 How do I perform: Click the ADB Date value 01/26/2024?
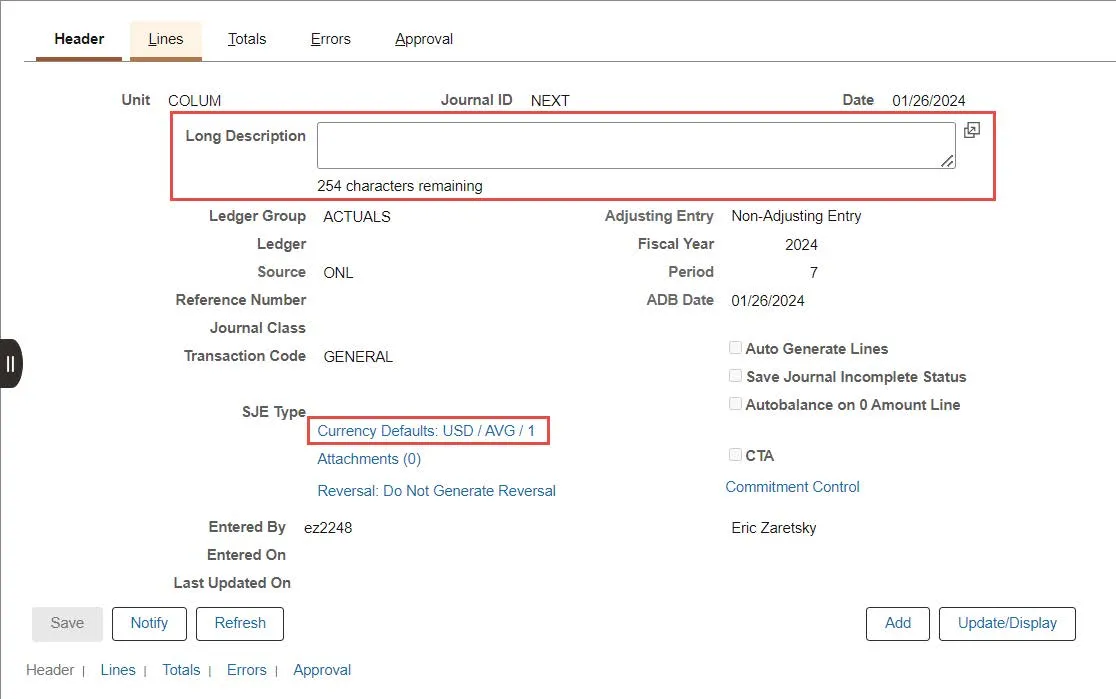pos(768,300)
